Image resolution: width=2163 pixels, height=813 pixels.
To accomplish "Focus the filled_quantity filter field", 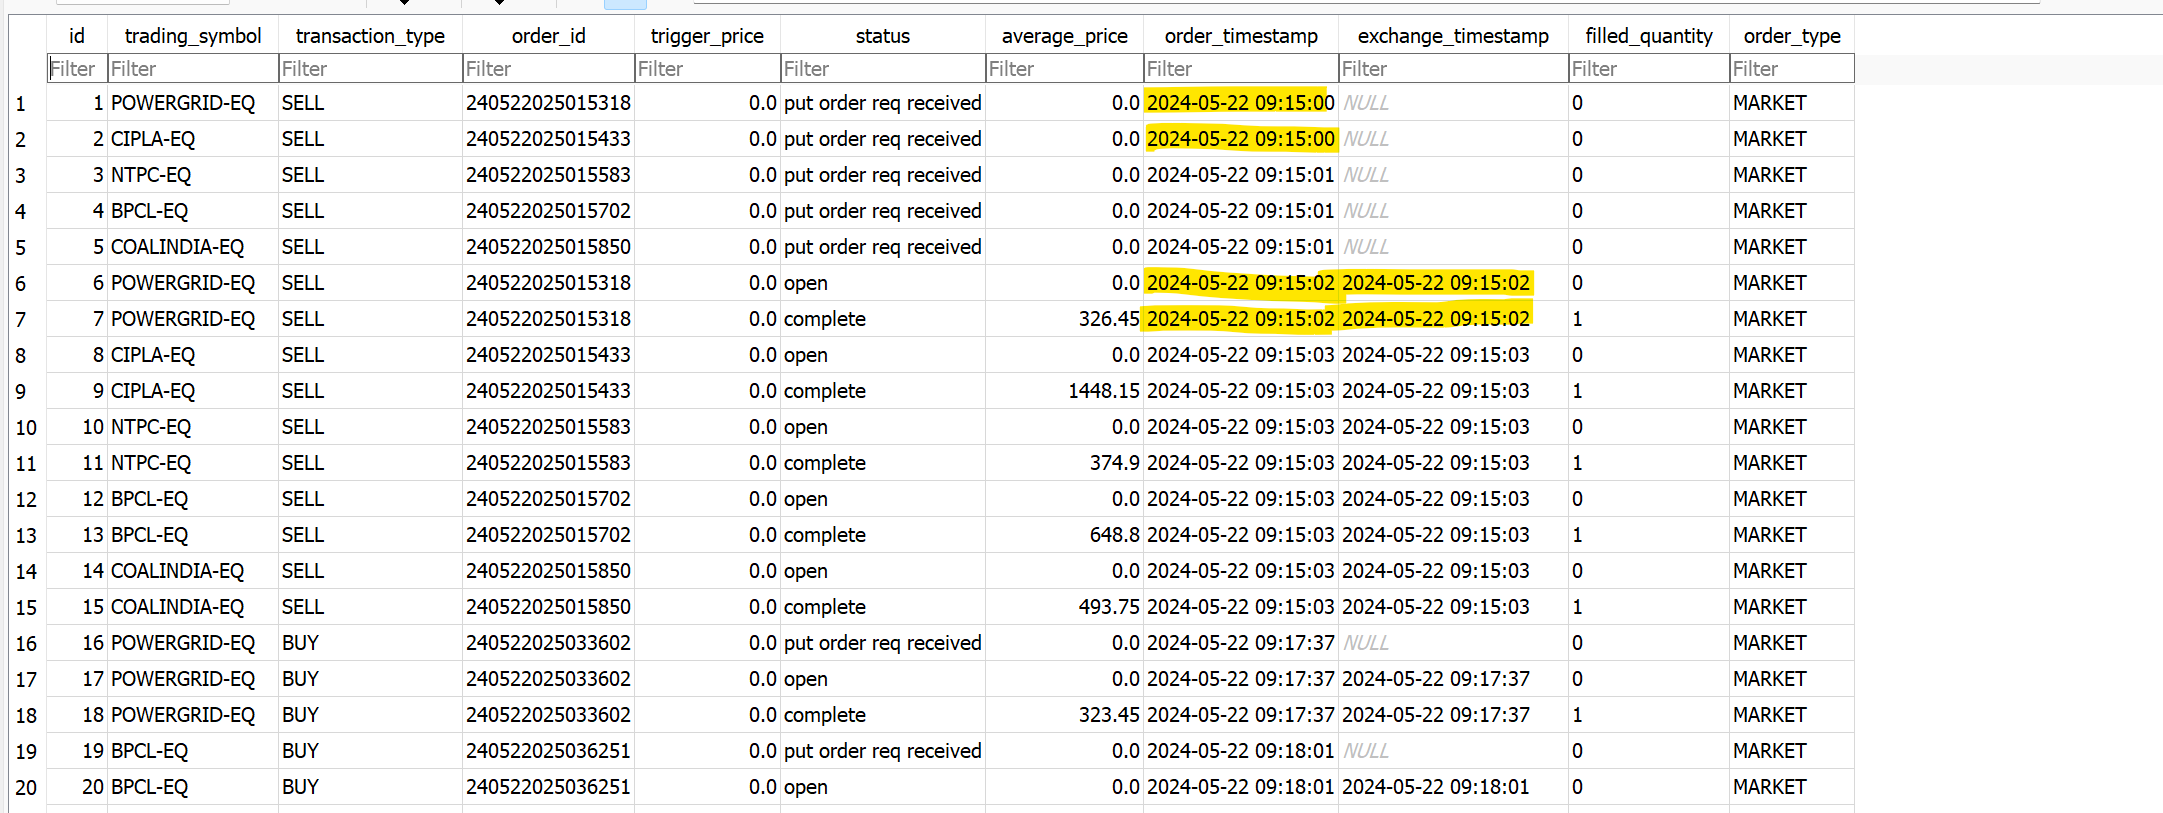I will 1649,68.
